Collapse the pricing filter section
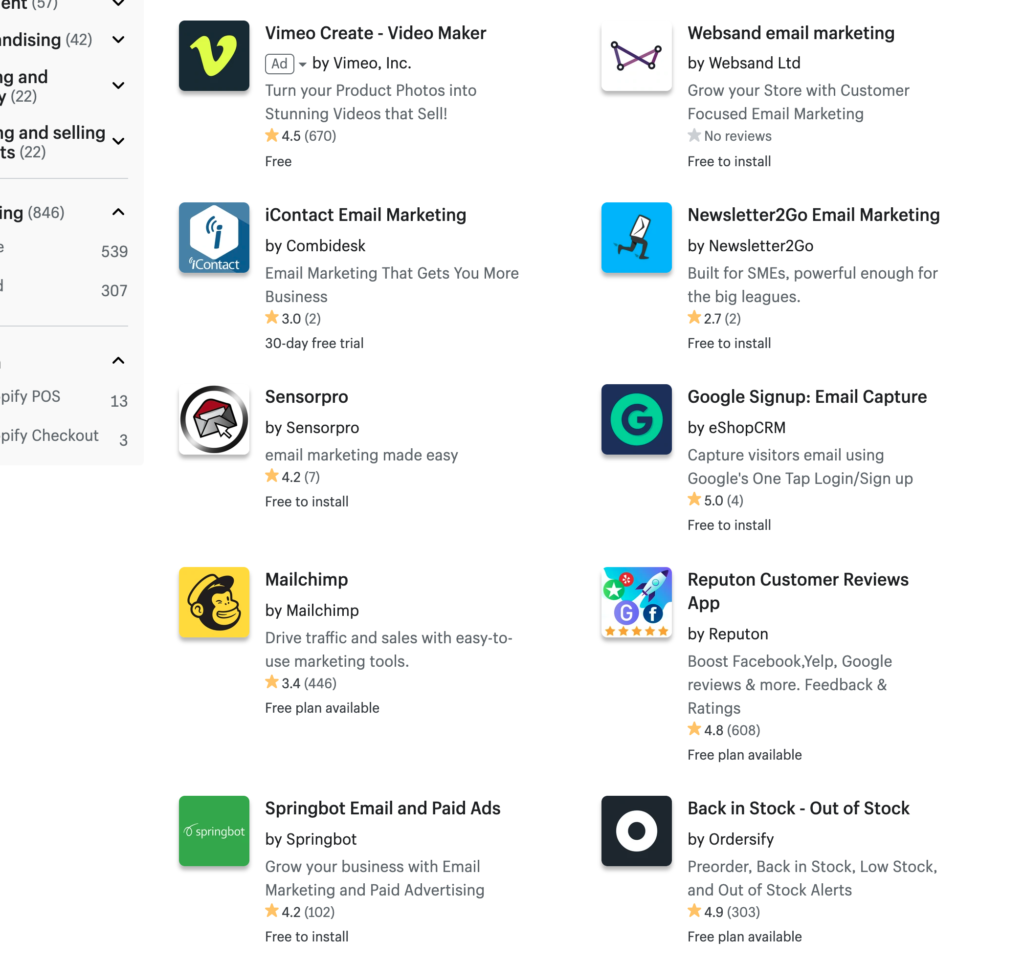 (117, 211)
